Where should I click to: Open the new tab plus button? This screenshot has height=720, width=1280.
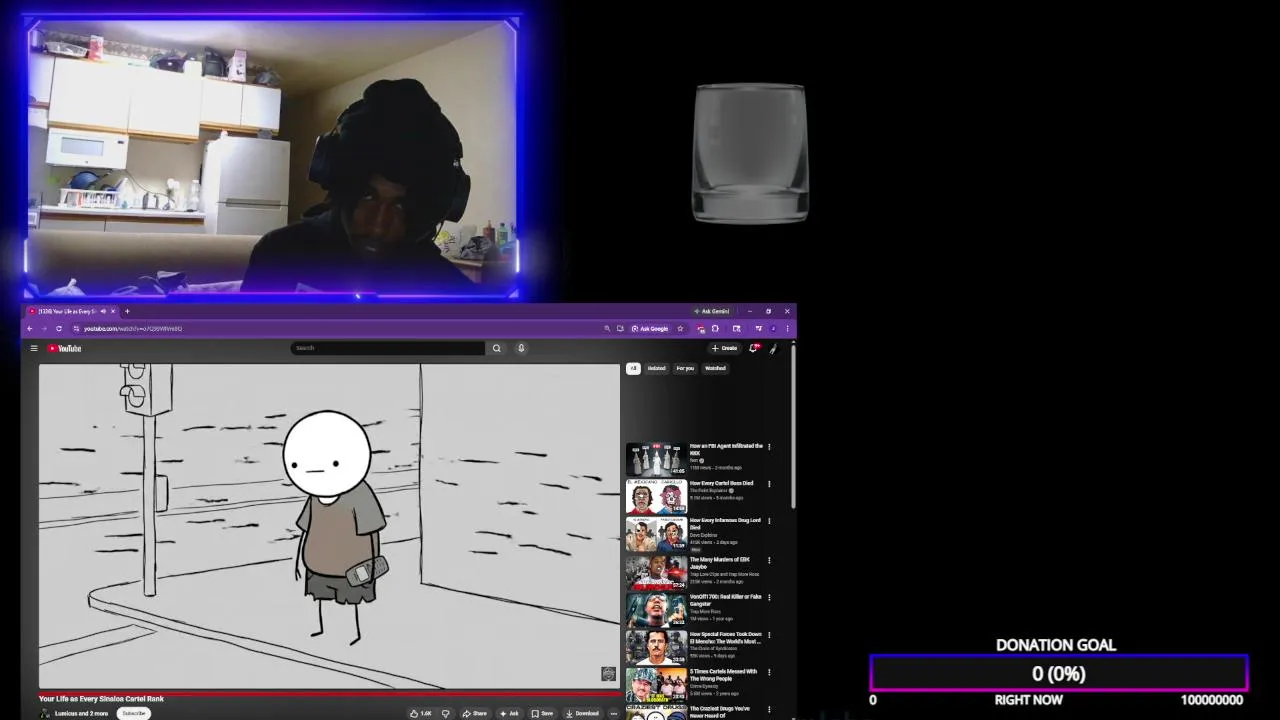tap(127, 311)
